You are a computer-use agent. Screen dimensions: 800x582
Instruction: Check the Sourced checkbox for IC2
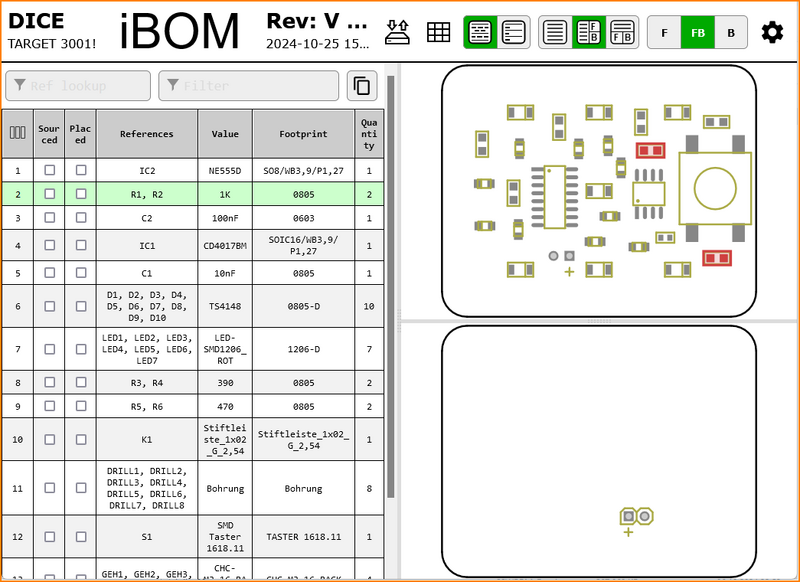point(47,170)
